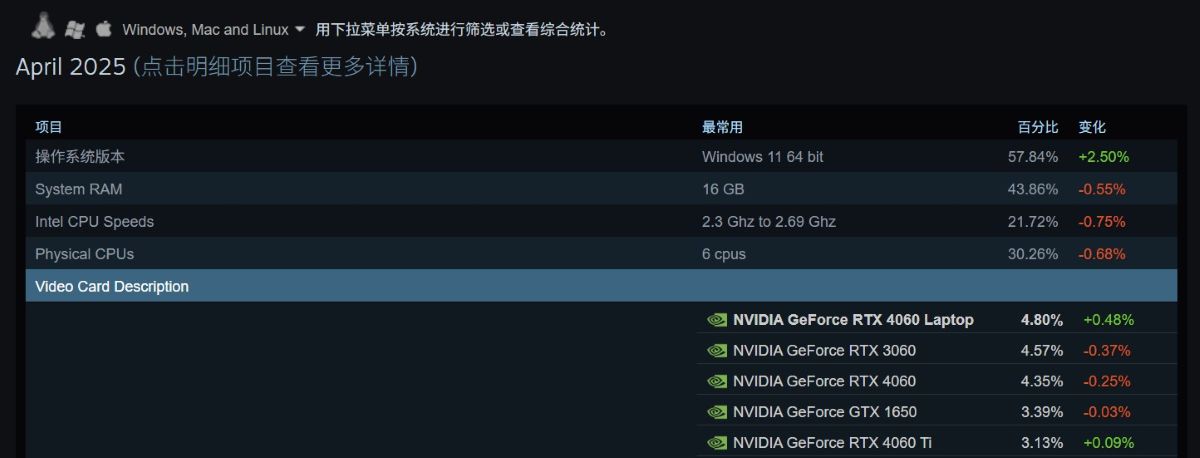
Task: Open the Windows, Mac and Linux dropdown
Action: click(214, 30)
